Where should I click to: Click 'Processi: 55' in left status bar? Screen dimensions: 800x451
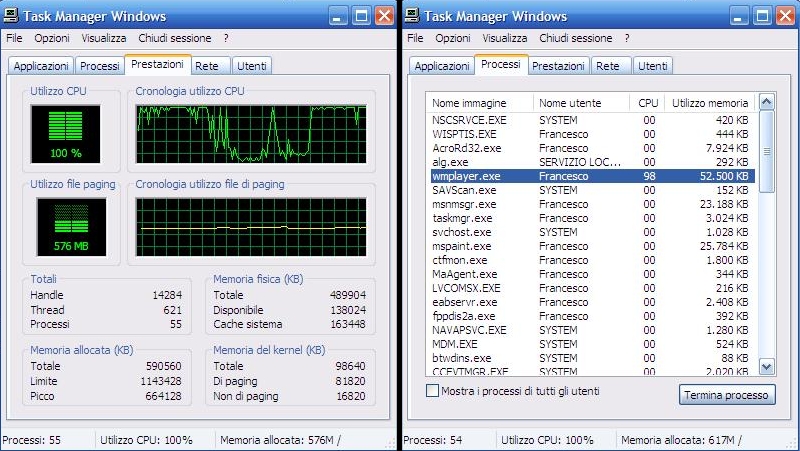coord(32,440)
